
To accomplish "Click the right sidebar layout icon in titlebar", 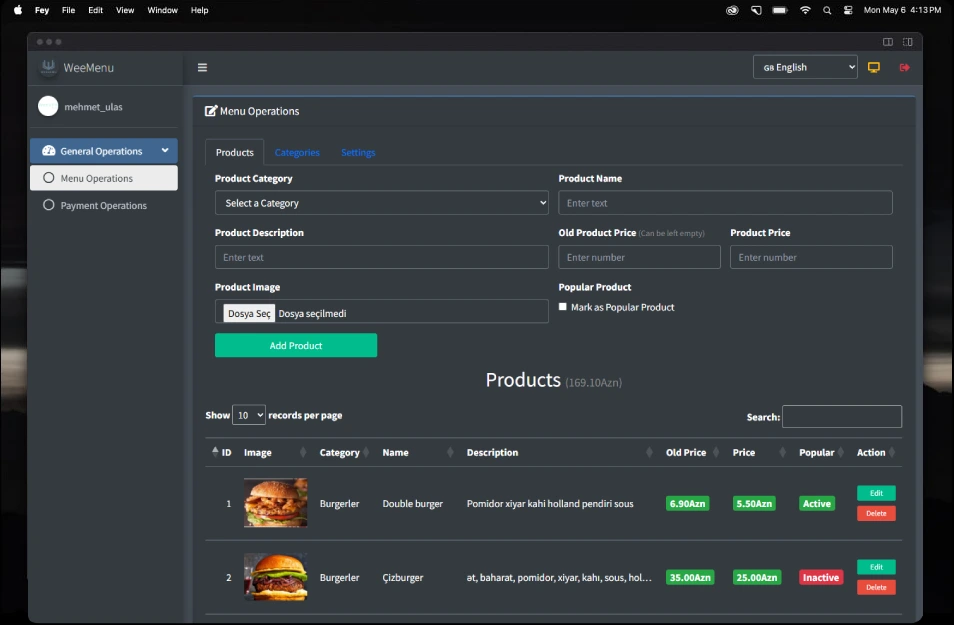I will (907, 42).
